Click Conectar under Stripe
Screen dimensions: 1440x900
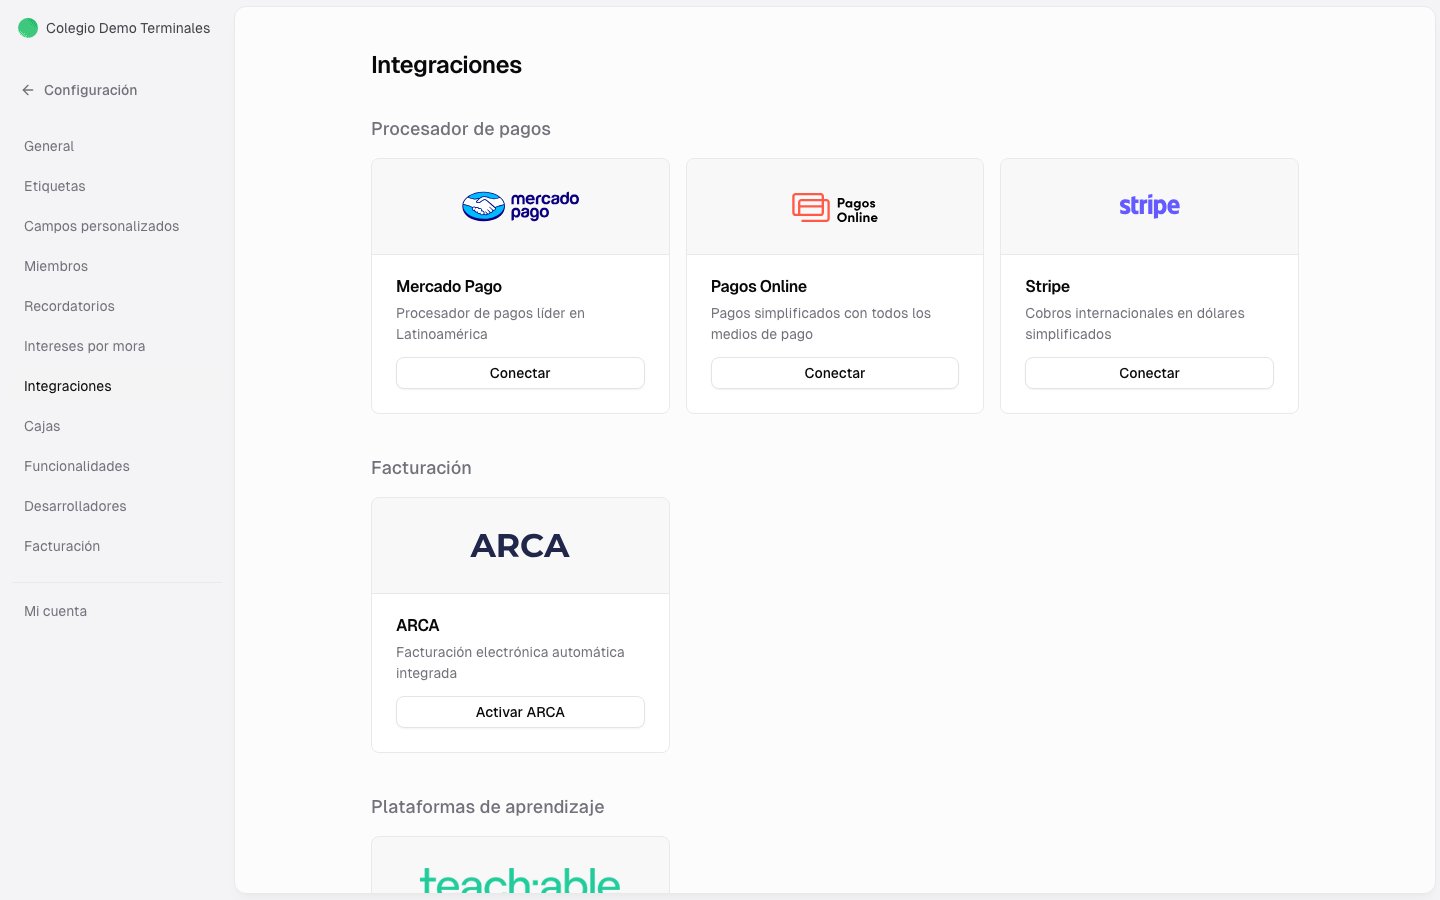(x=1149, y=373)
